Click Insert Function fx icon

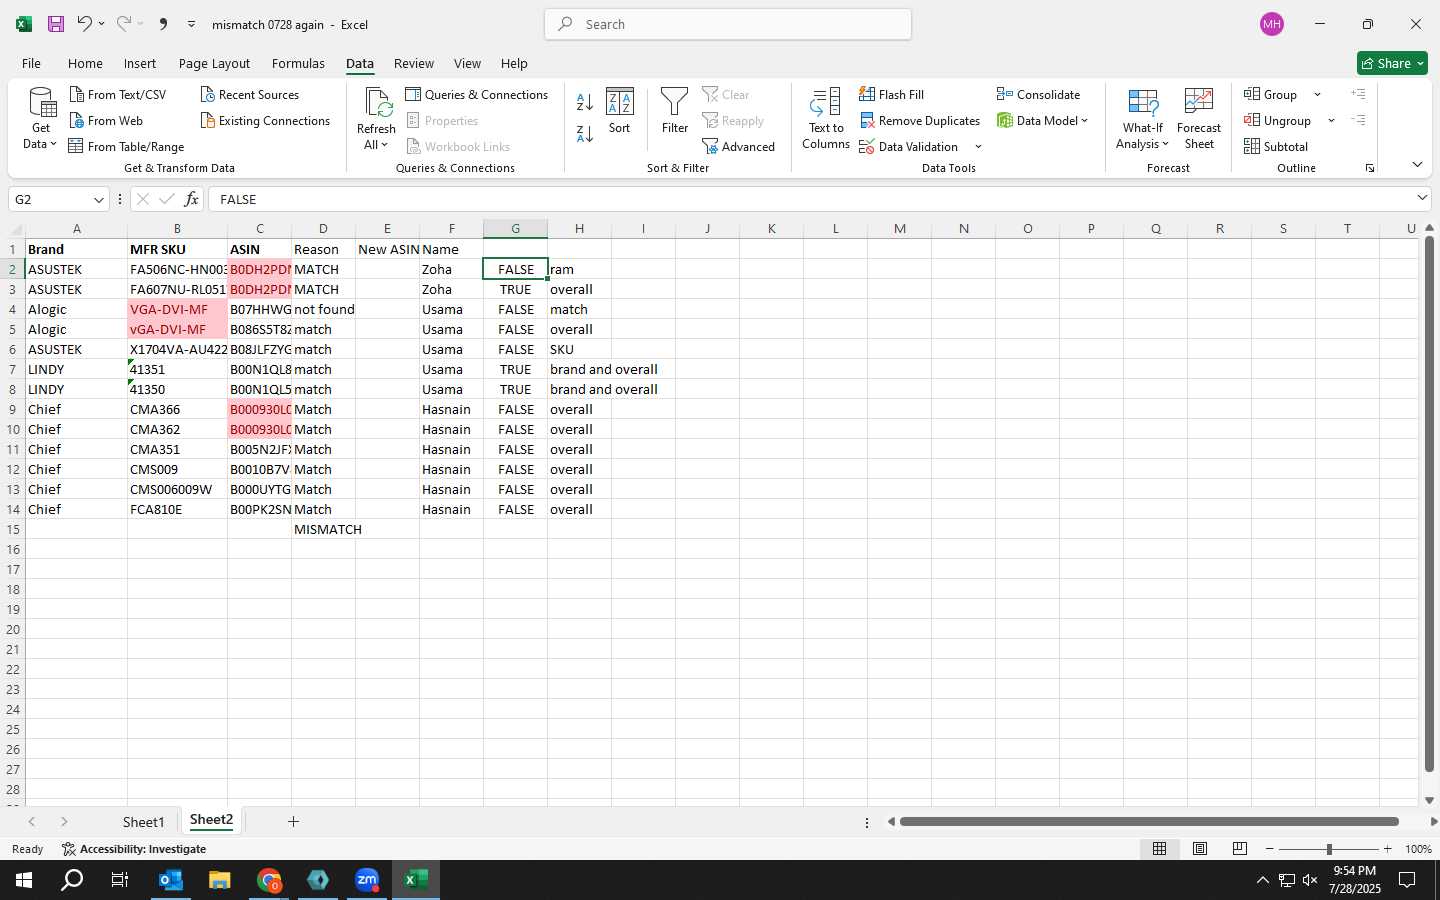click(x=191, y=200)
